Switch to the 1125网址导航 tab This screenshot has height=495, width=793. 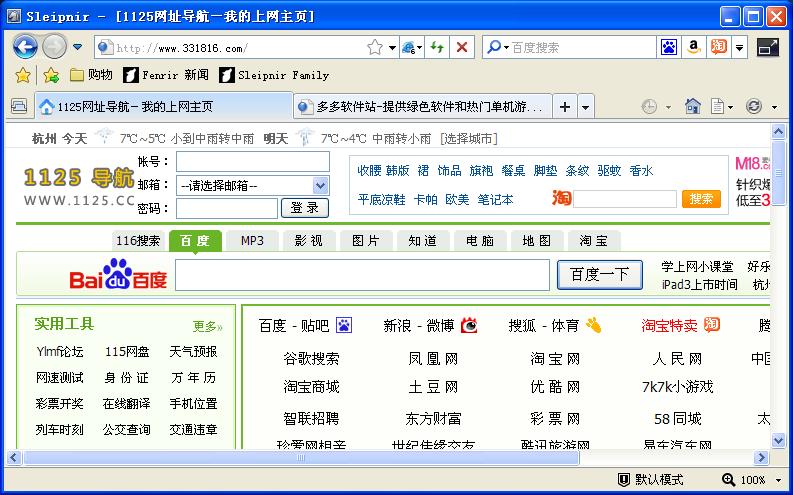[x=163, y=107]
